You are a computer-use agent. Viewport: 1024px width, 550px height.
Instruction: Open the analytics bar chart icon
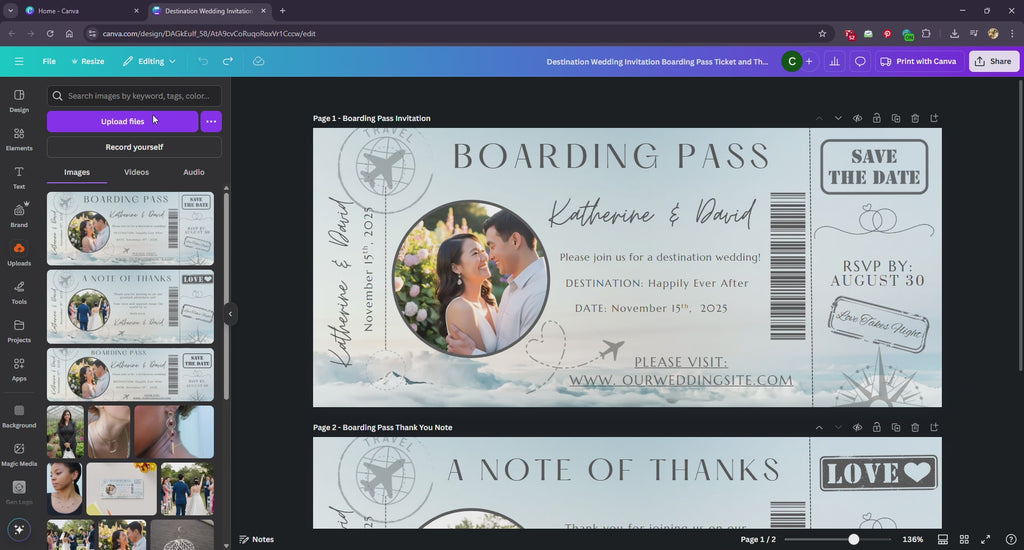[x=834, y=61]
